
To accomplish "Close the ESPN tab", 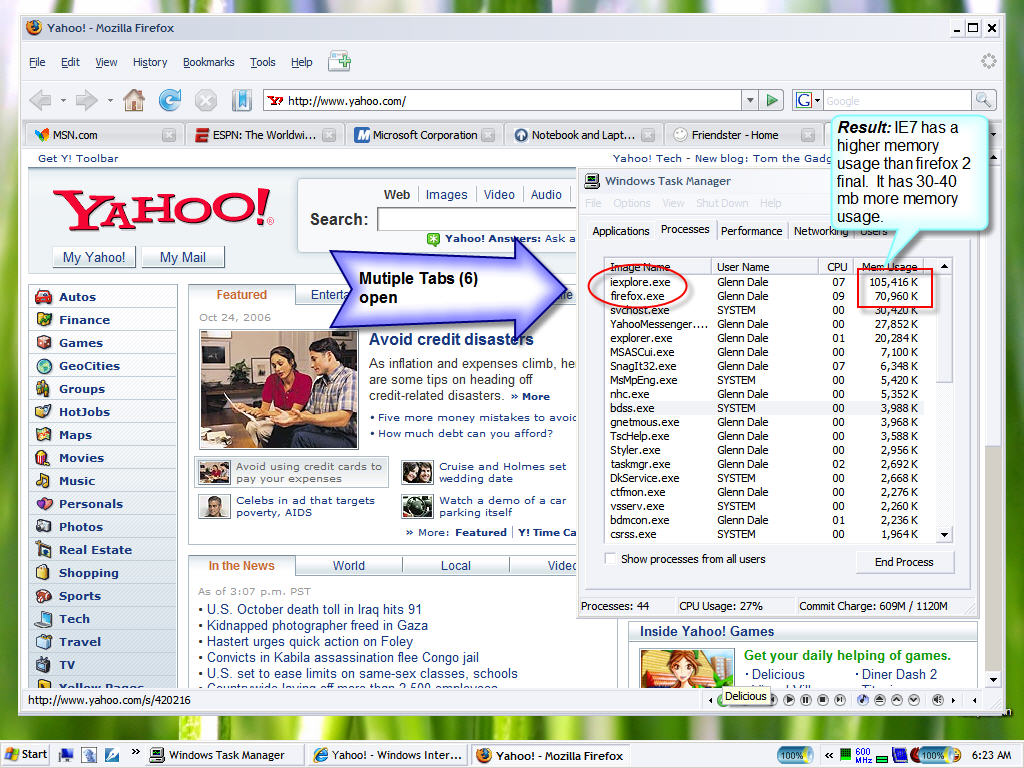I will point(329,135).
